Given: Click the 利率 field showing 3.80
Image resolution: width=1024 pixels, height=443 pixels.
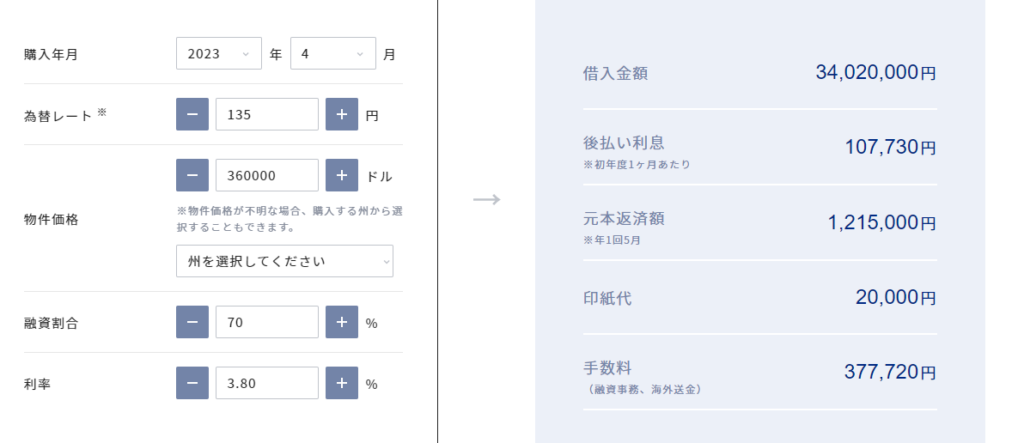Looking at the screenshot, I should tap(266, 383).
